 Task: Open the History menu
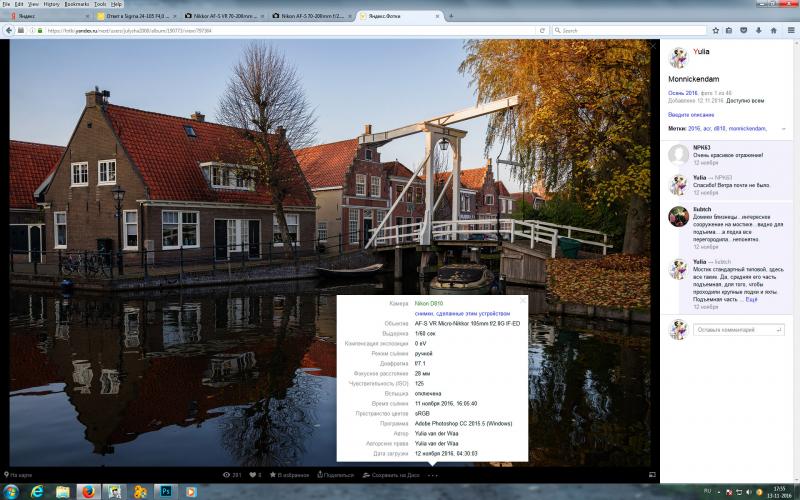[x=52, y=4]
